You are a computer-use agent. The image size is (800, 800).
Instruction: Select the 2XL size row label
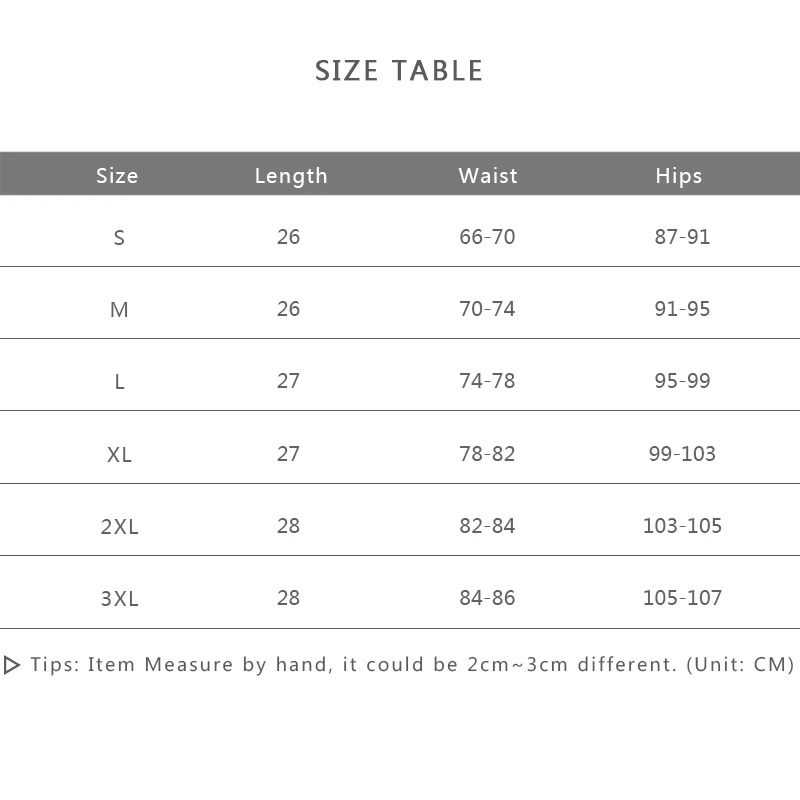point(120,527)
